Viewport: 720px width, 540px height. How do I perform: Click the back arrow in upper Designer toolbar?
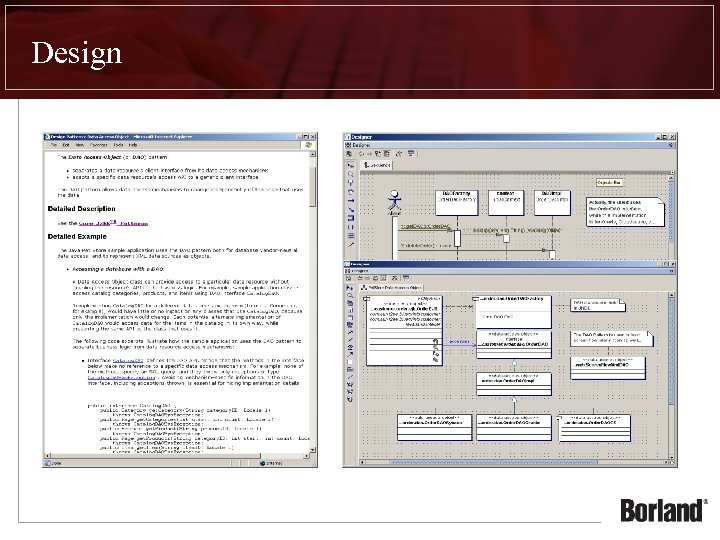[361, 154]
